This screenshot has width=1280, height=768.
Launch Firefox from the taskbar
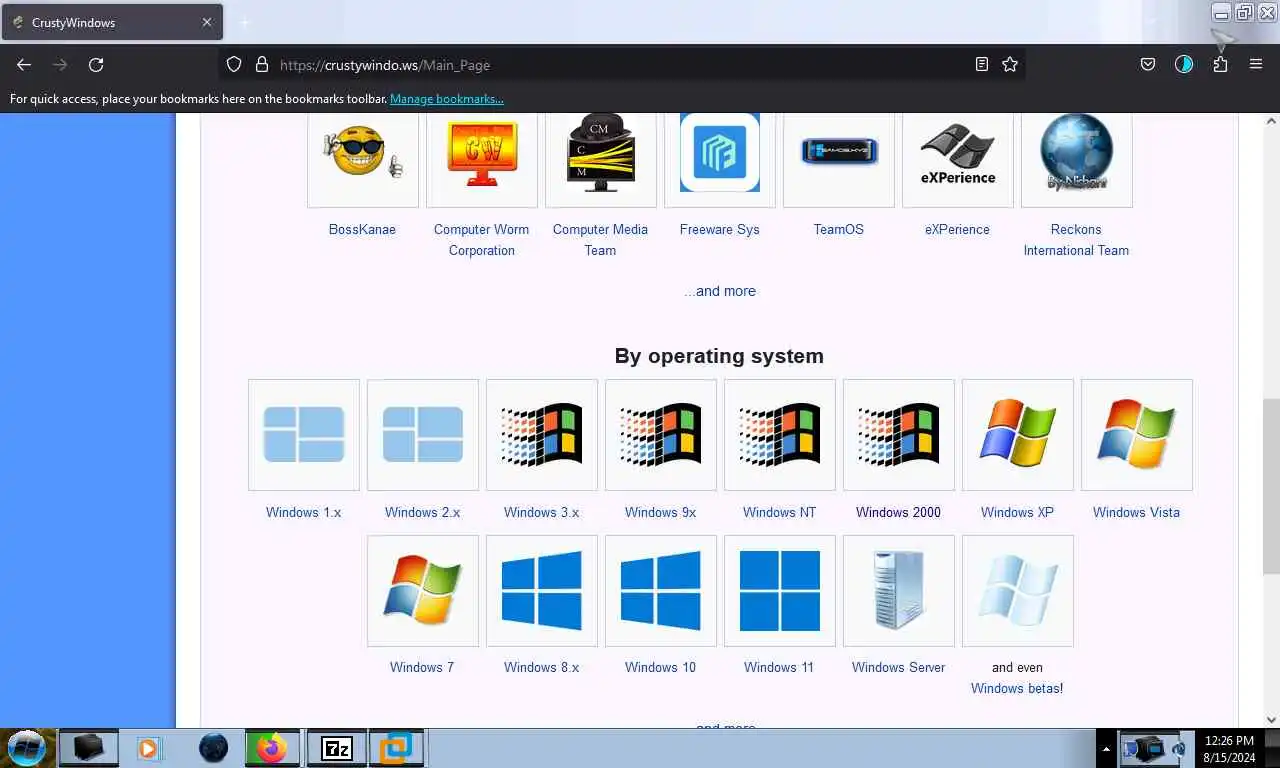(x=272, y=748)
